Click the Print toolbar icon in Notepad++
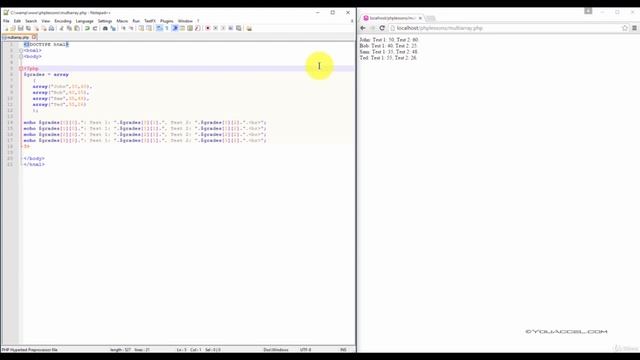 coord(51,28)
